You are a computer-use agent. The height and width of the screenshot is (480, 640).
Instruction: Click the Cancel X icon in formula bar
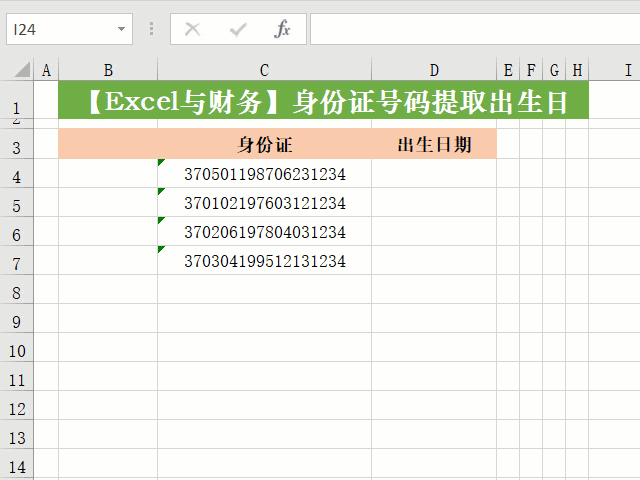click(x=192, y=29)
